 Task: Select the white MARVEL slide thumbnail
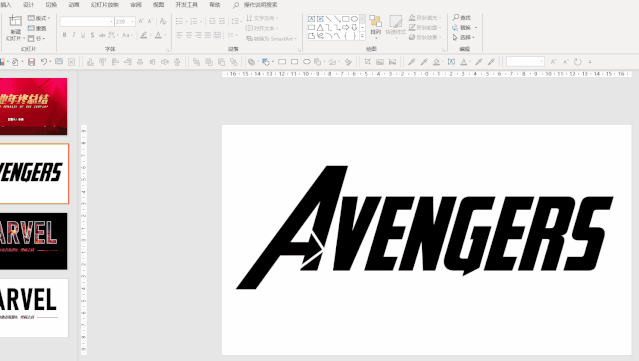[33, 308]
